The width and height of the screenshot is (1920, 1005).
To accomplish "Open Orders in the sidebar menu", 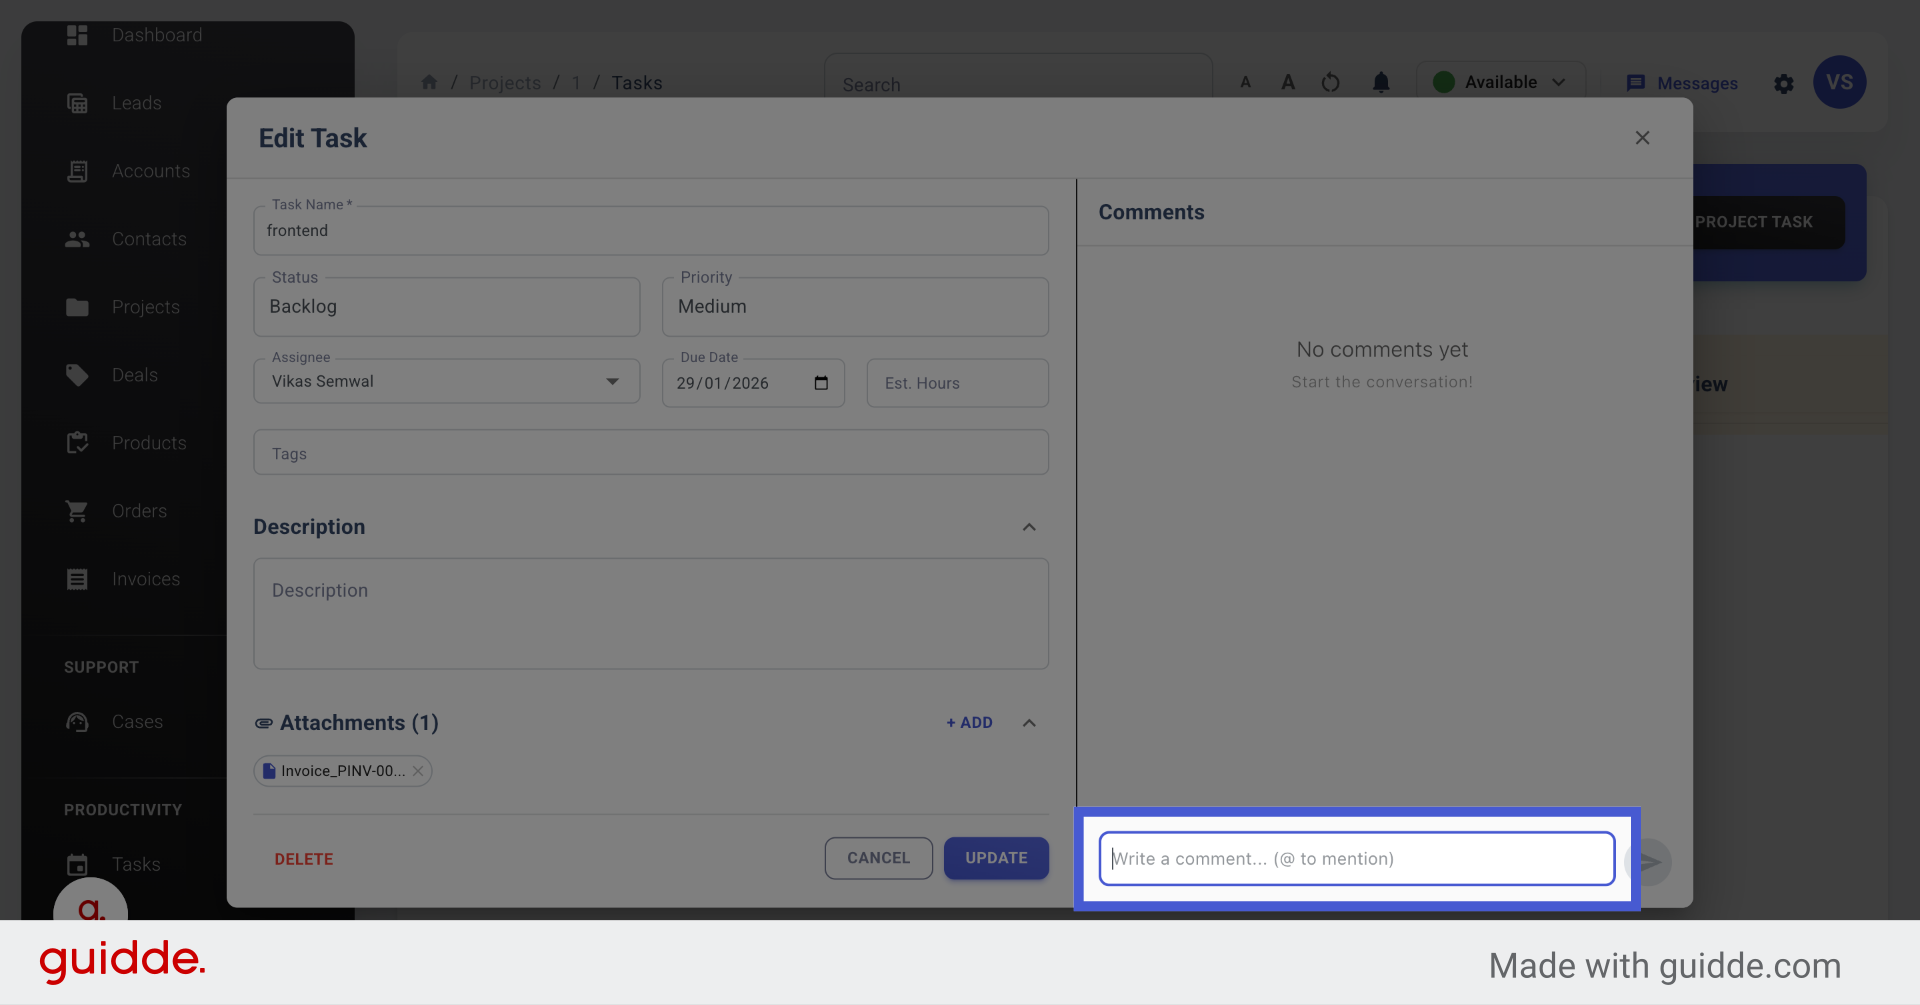I will [x=139, y=511].
